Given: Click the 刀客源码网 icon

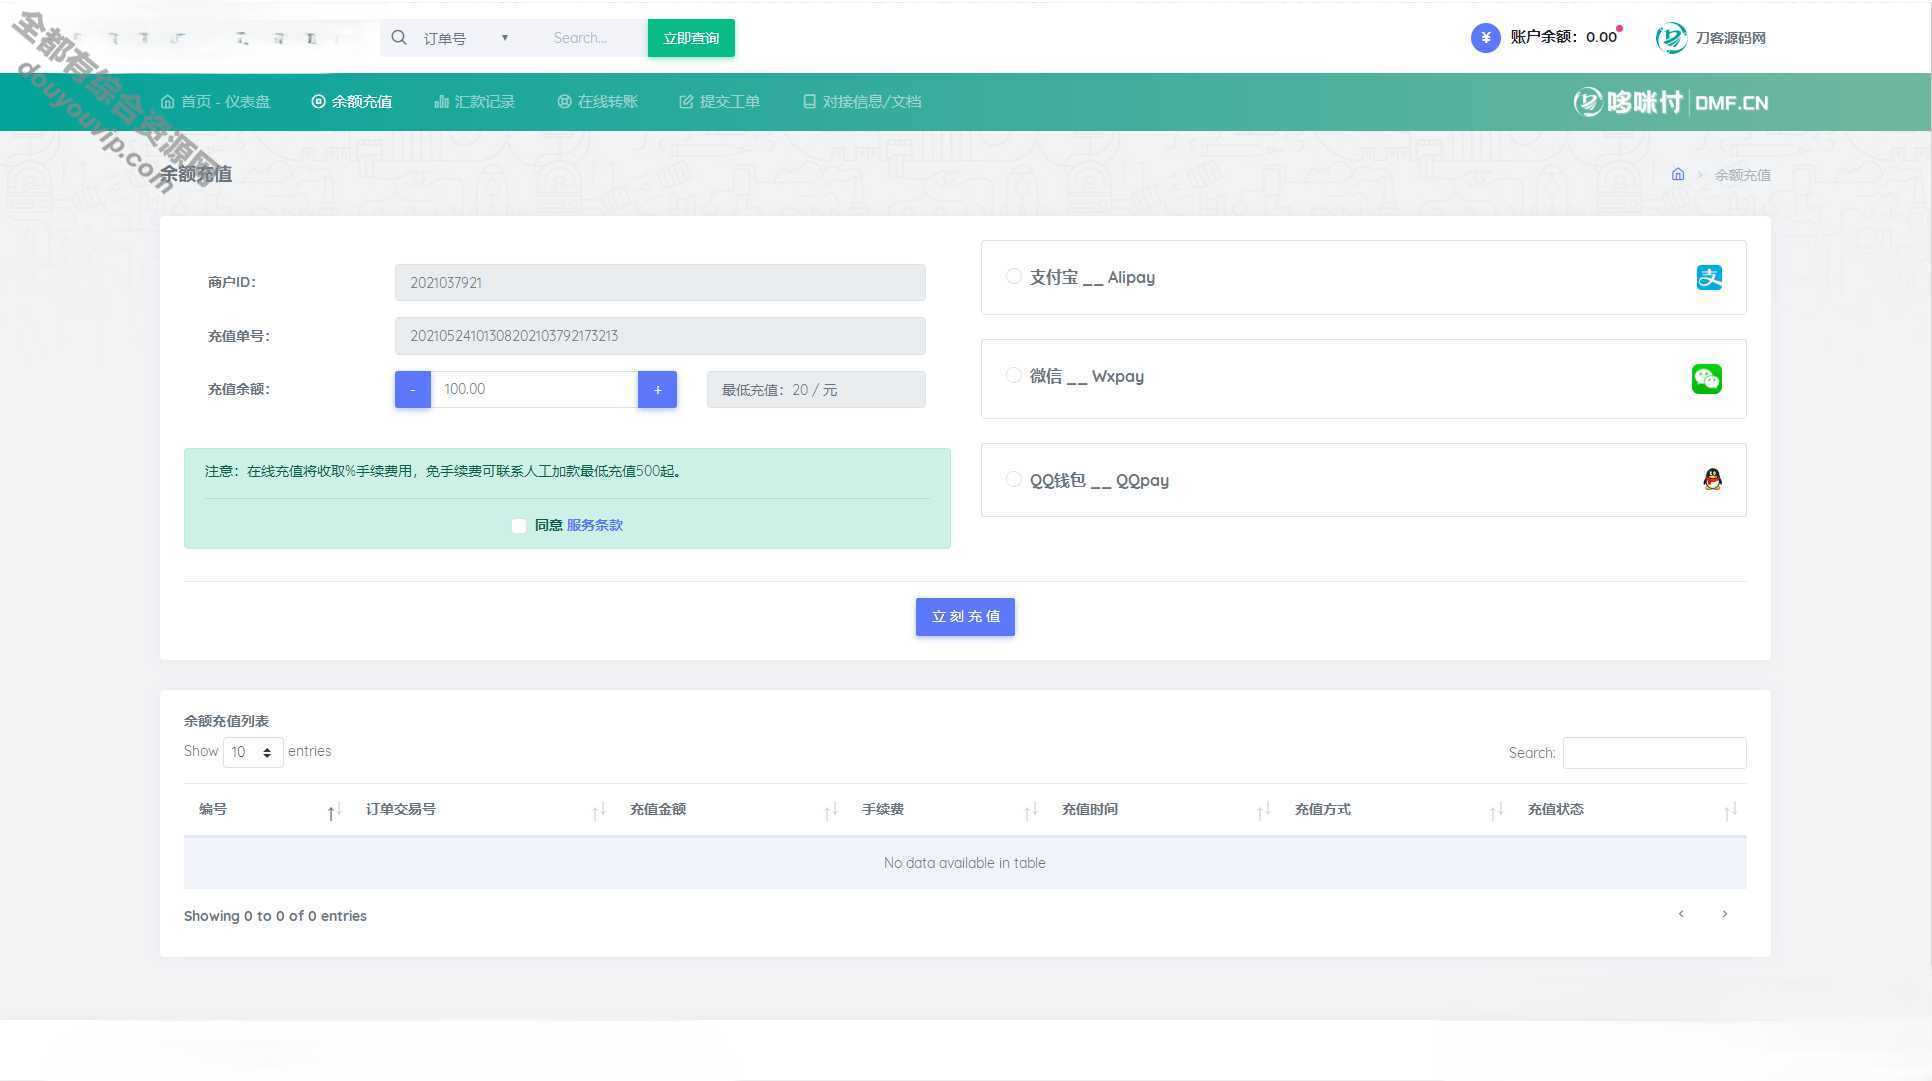Looking at the screenshot, I should tap(1669, 37).
